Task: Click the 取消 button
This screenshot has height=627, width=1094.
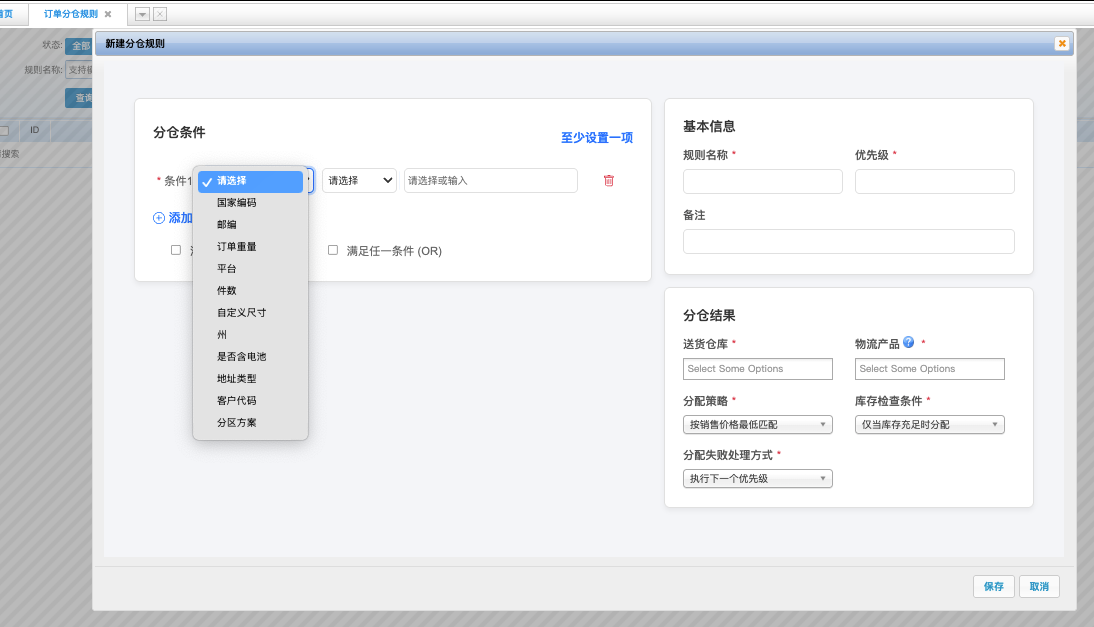Action: (x=1038, y=586)
